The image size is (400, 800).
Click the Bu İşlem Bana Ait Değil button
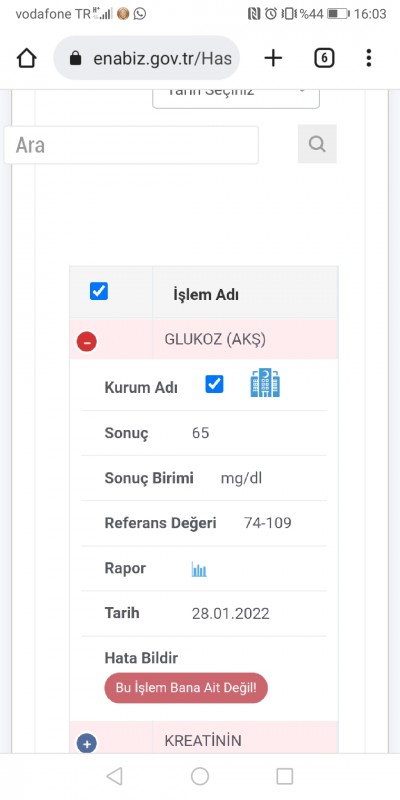click(186, 688)
